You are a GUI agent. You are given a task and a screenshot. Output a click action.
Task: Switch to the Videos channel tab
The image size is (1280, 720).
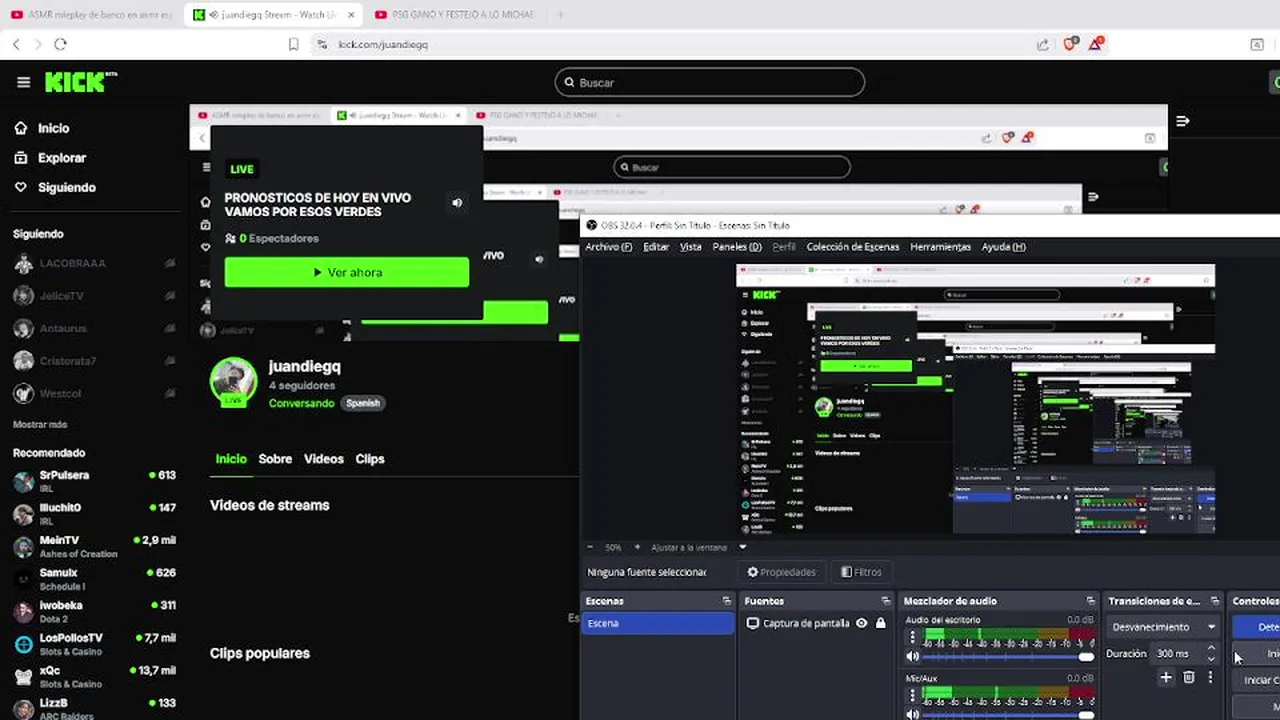coord(323,459)
